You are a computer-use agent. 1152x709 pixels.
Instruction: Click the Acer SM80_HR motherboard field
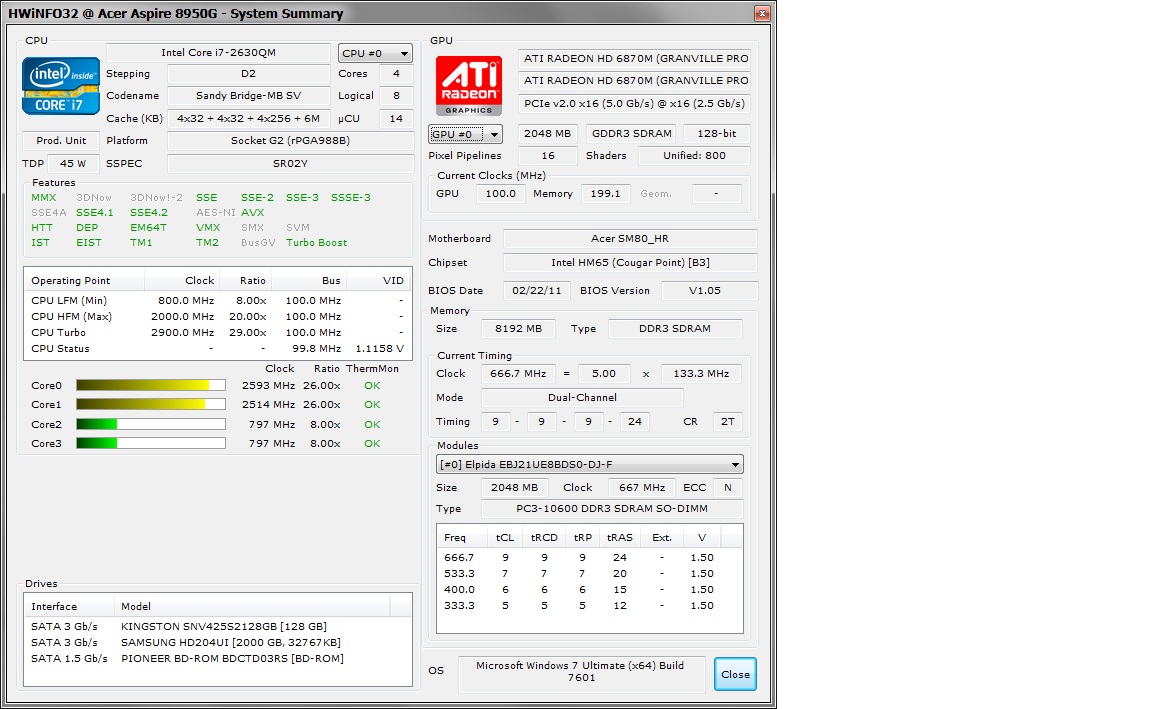tap(630, 239)
